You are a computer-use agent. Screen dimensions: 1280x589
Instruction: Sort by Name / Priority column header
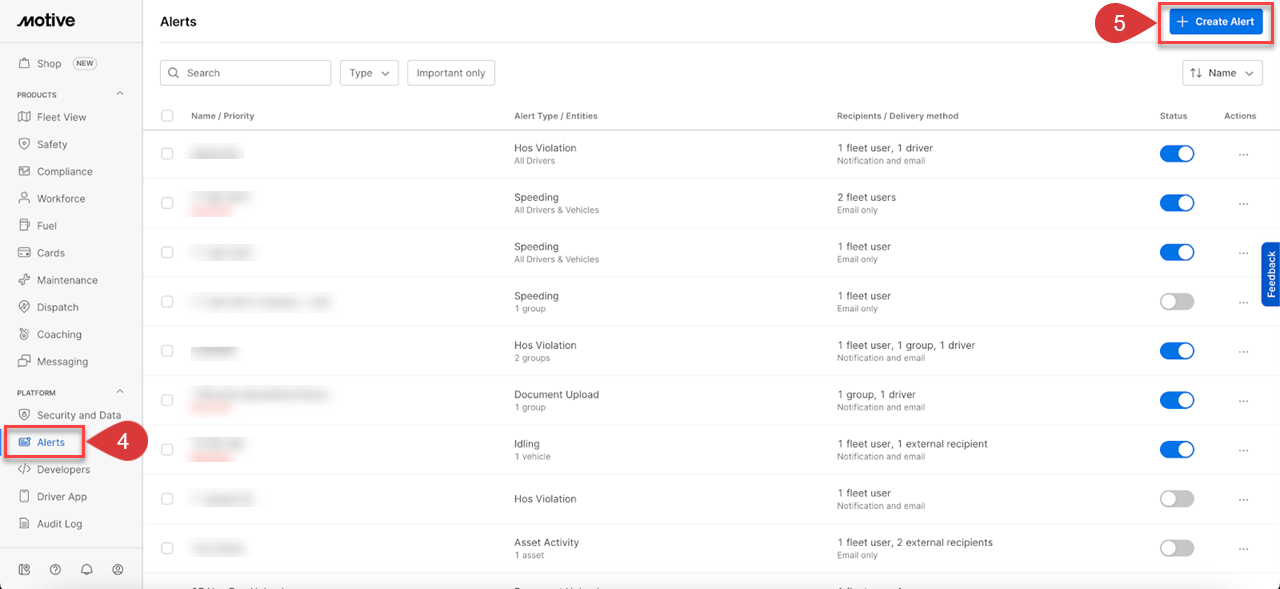223,116
